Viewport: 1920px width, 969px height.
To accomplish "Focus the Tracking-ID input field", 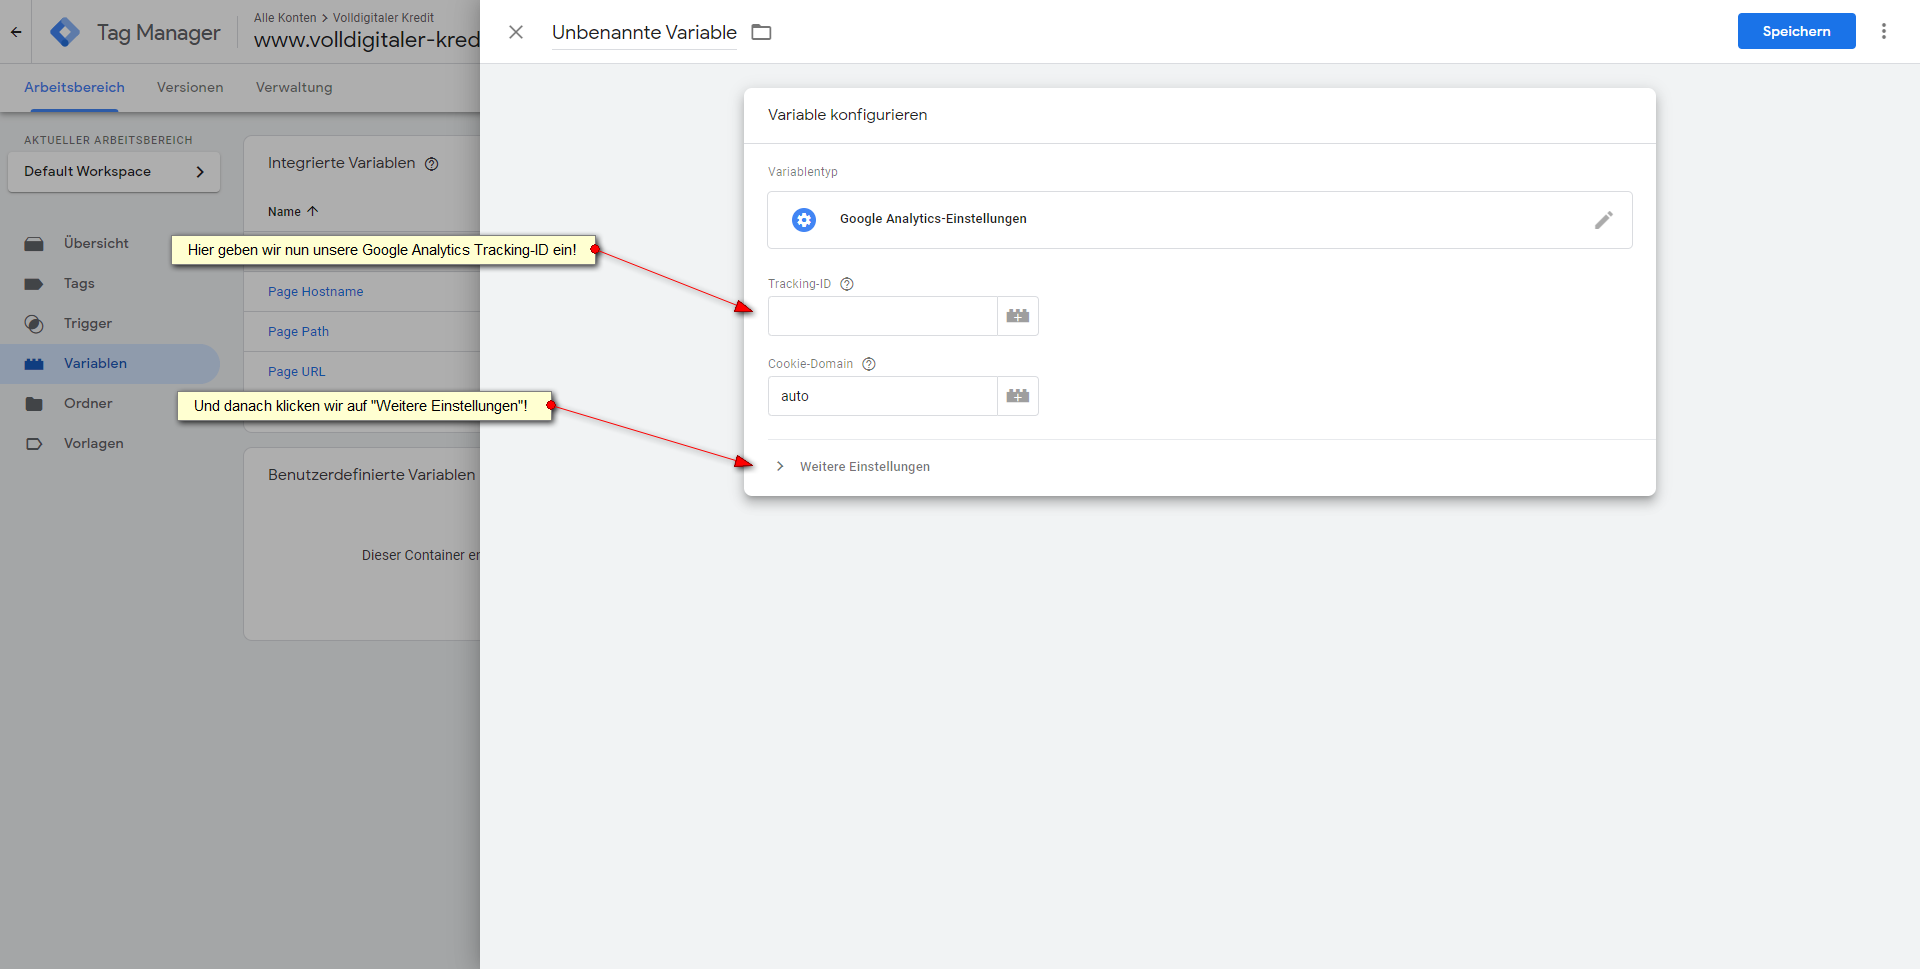I will point(883,316).
